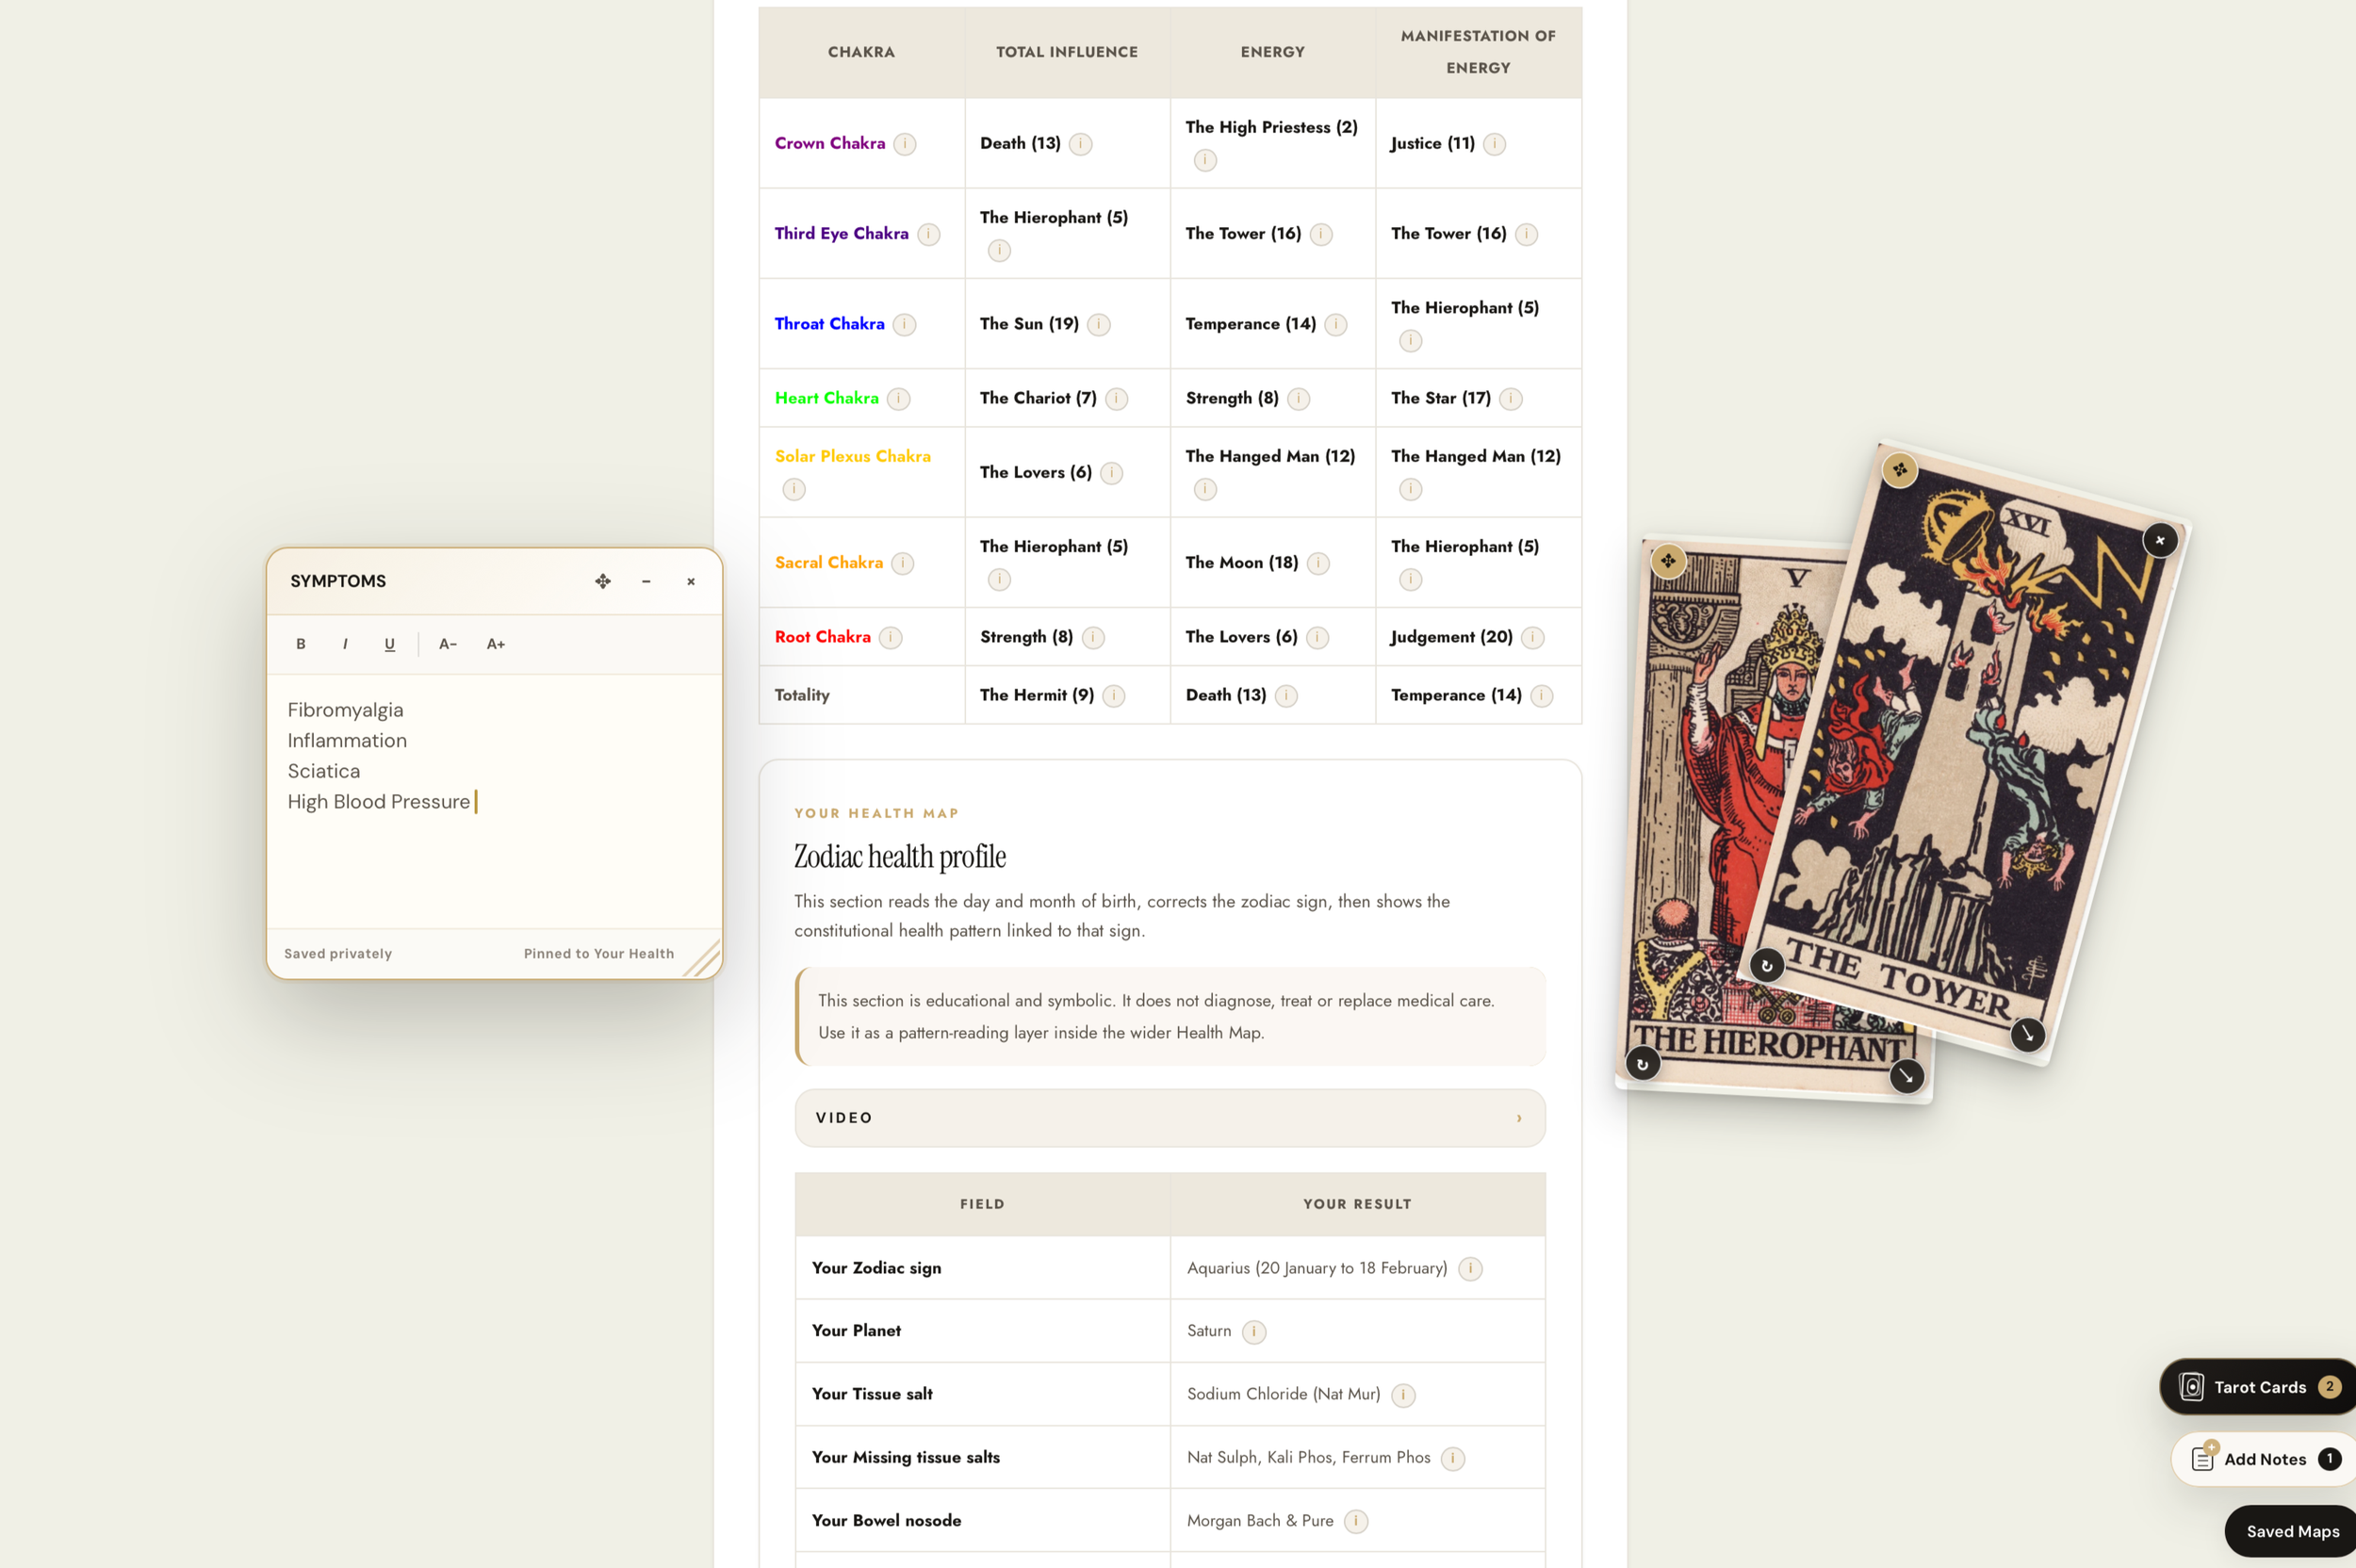Click info icon next to Throat Chakra
Screen dimensions: 2356x1568
coord(904,324)
